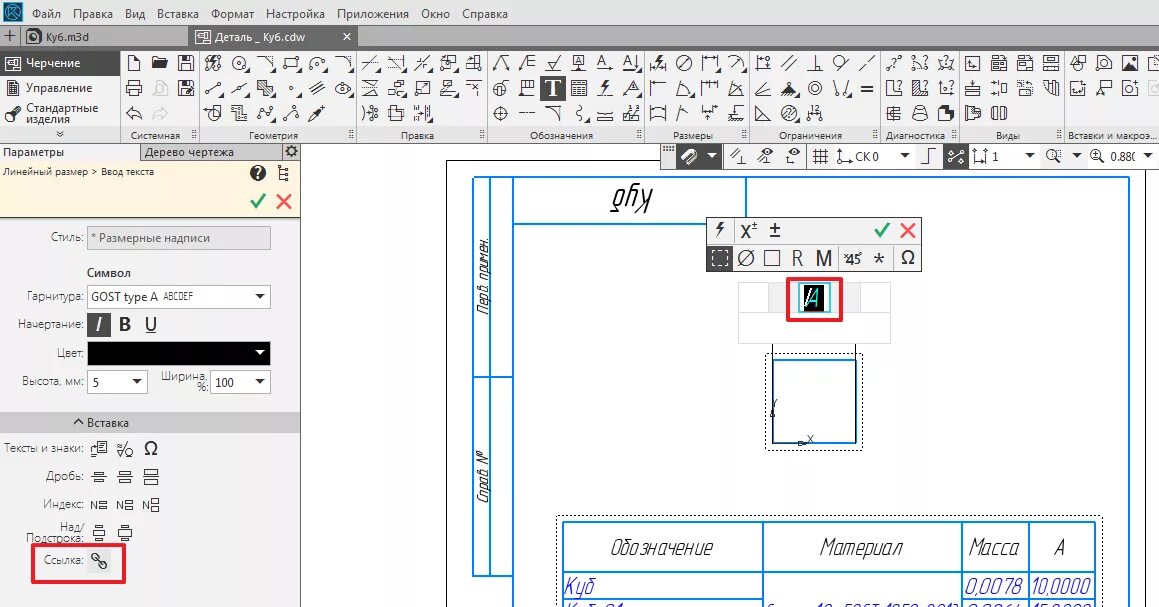Image resolution: width=1159 pixels, height=607 pixels.
Task: Click the Ссылка link icon
Action: [99, 561]
